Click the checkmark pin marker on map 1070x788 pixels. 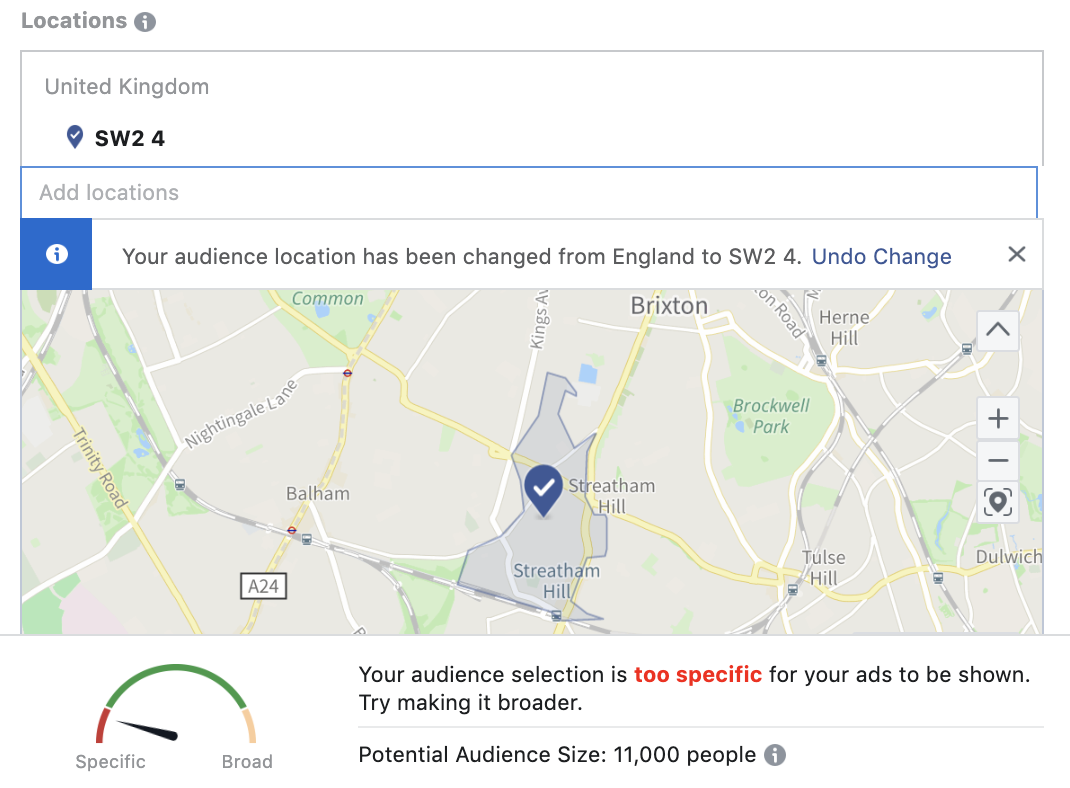(543, 490)
